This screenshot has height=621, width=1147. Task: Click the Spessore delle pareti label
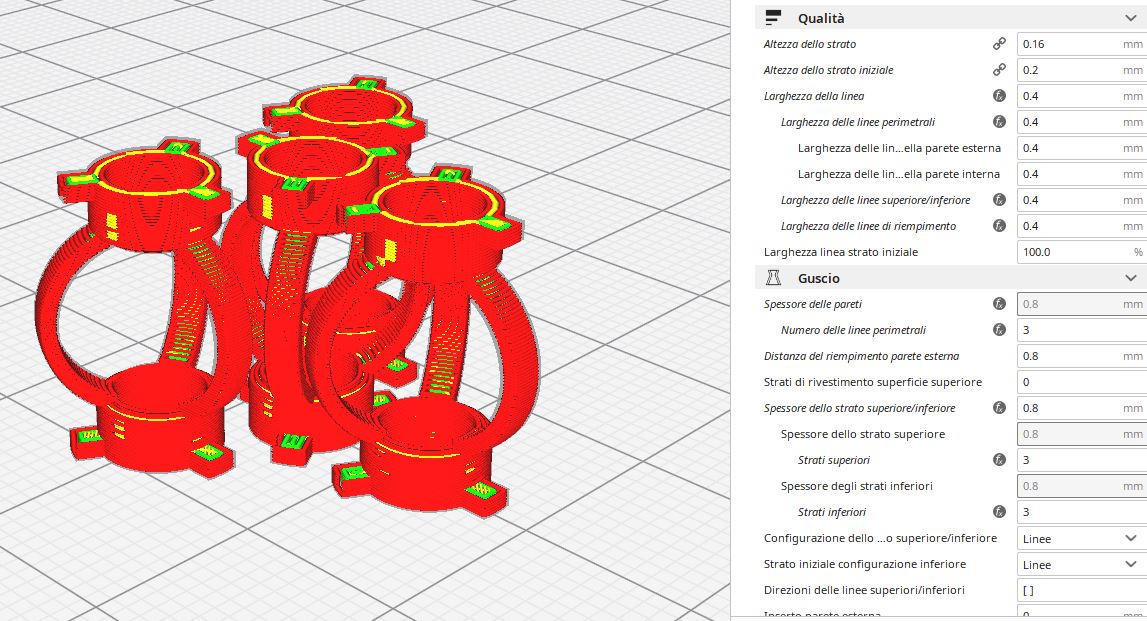pos(813,304)
